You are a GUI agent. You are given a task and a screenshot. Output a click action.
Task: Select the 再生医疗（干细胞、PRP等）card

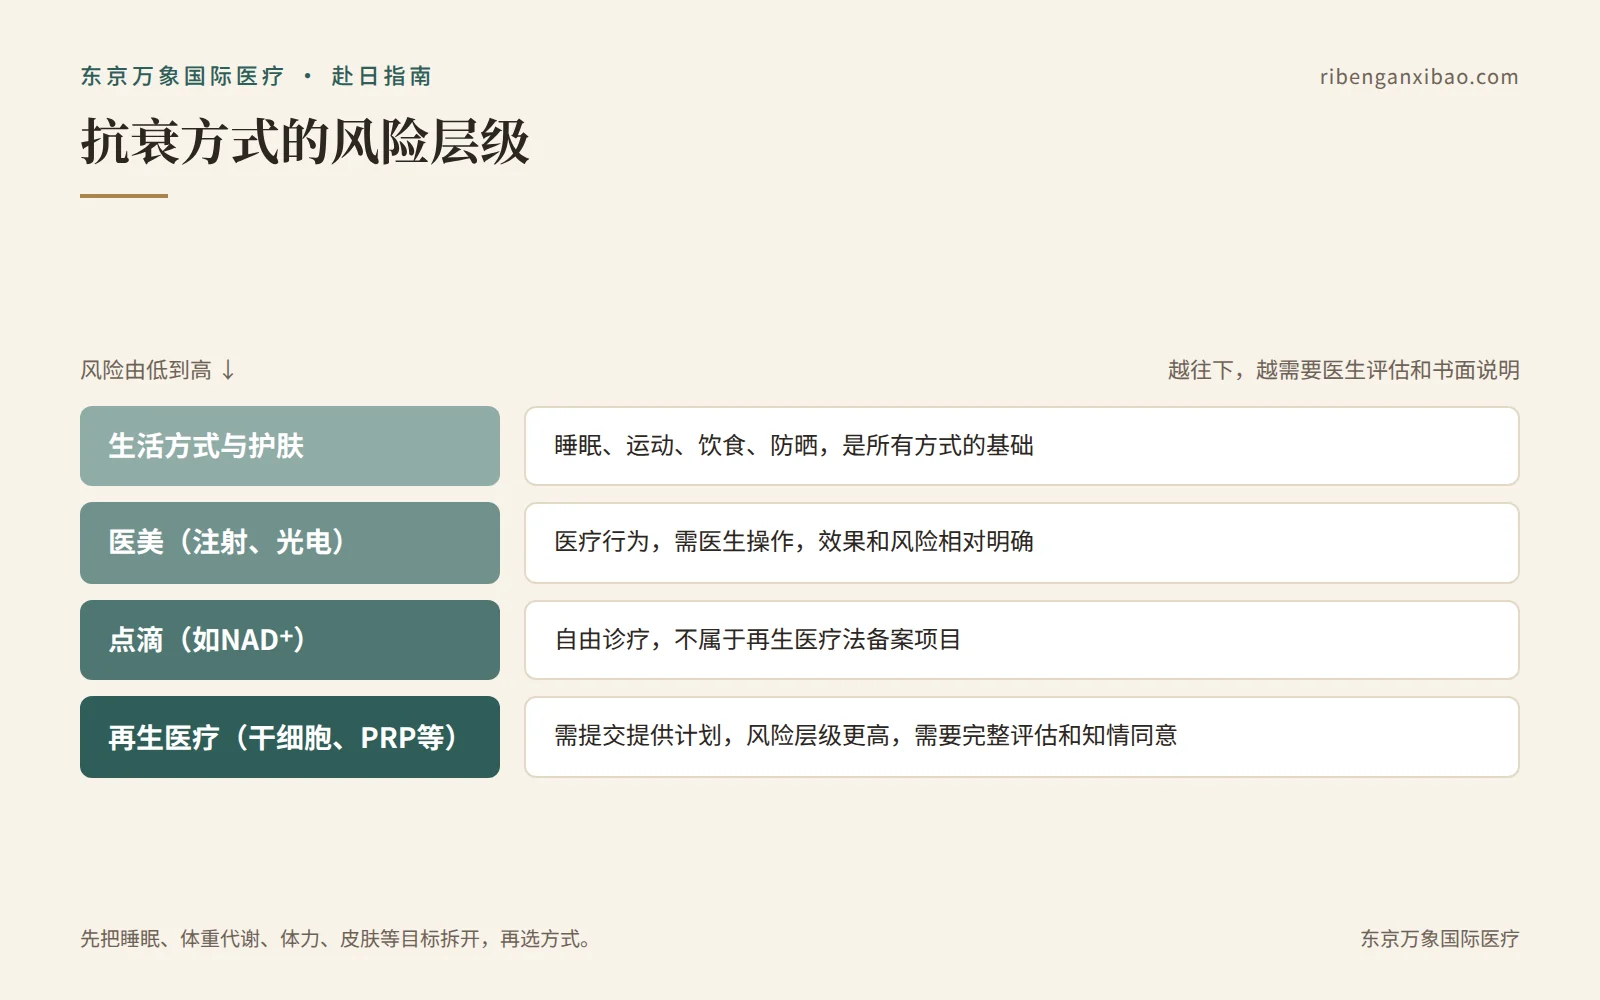point(290,737)
